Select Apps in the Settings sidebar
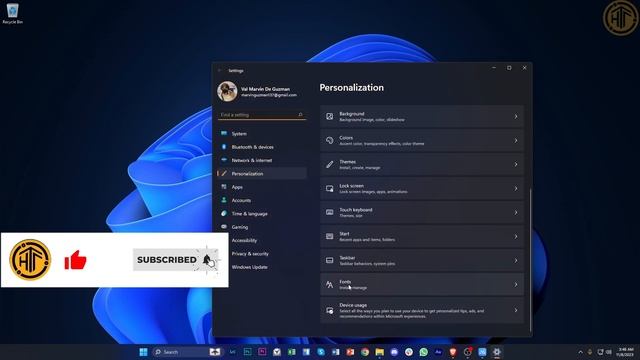 [x=262, y=187]
